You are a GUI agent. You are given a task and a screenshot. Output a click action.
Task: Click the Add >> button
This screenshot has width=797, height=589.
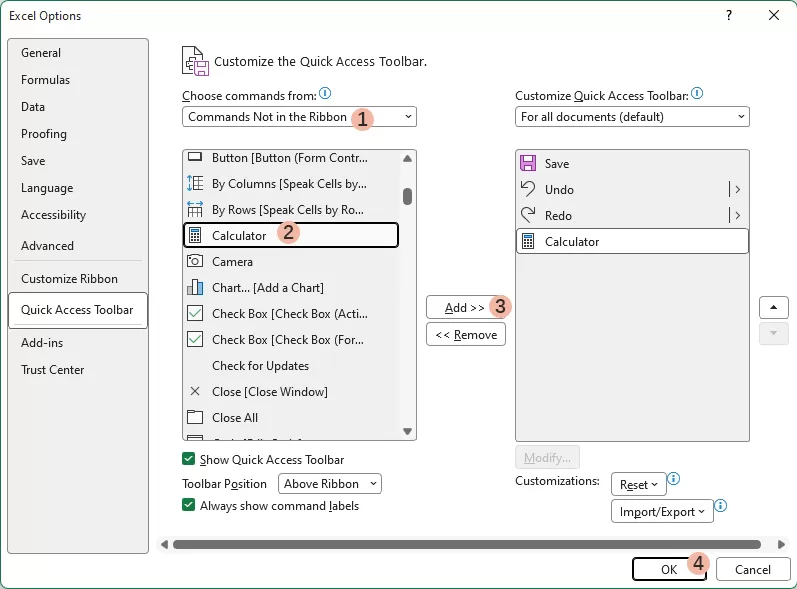465,308
